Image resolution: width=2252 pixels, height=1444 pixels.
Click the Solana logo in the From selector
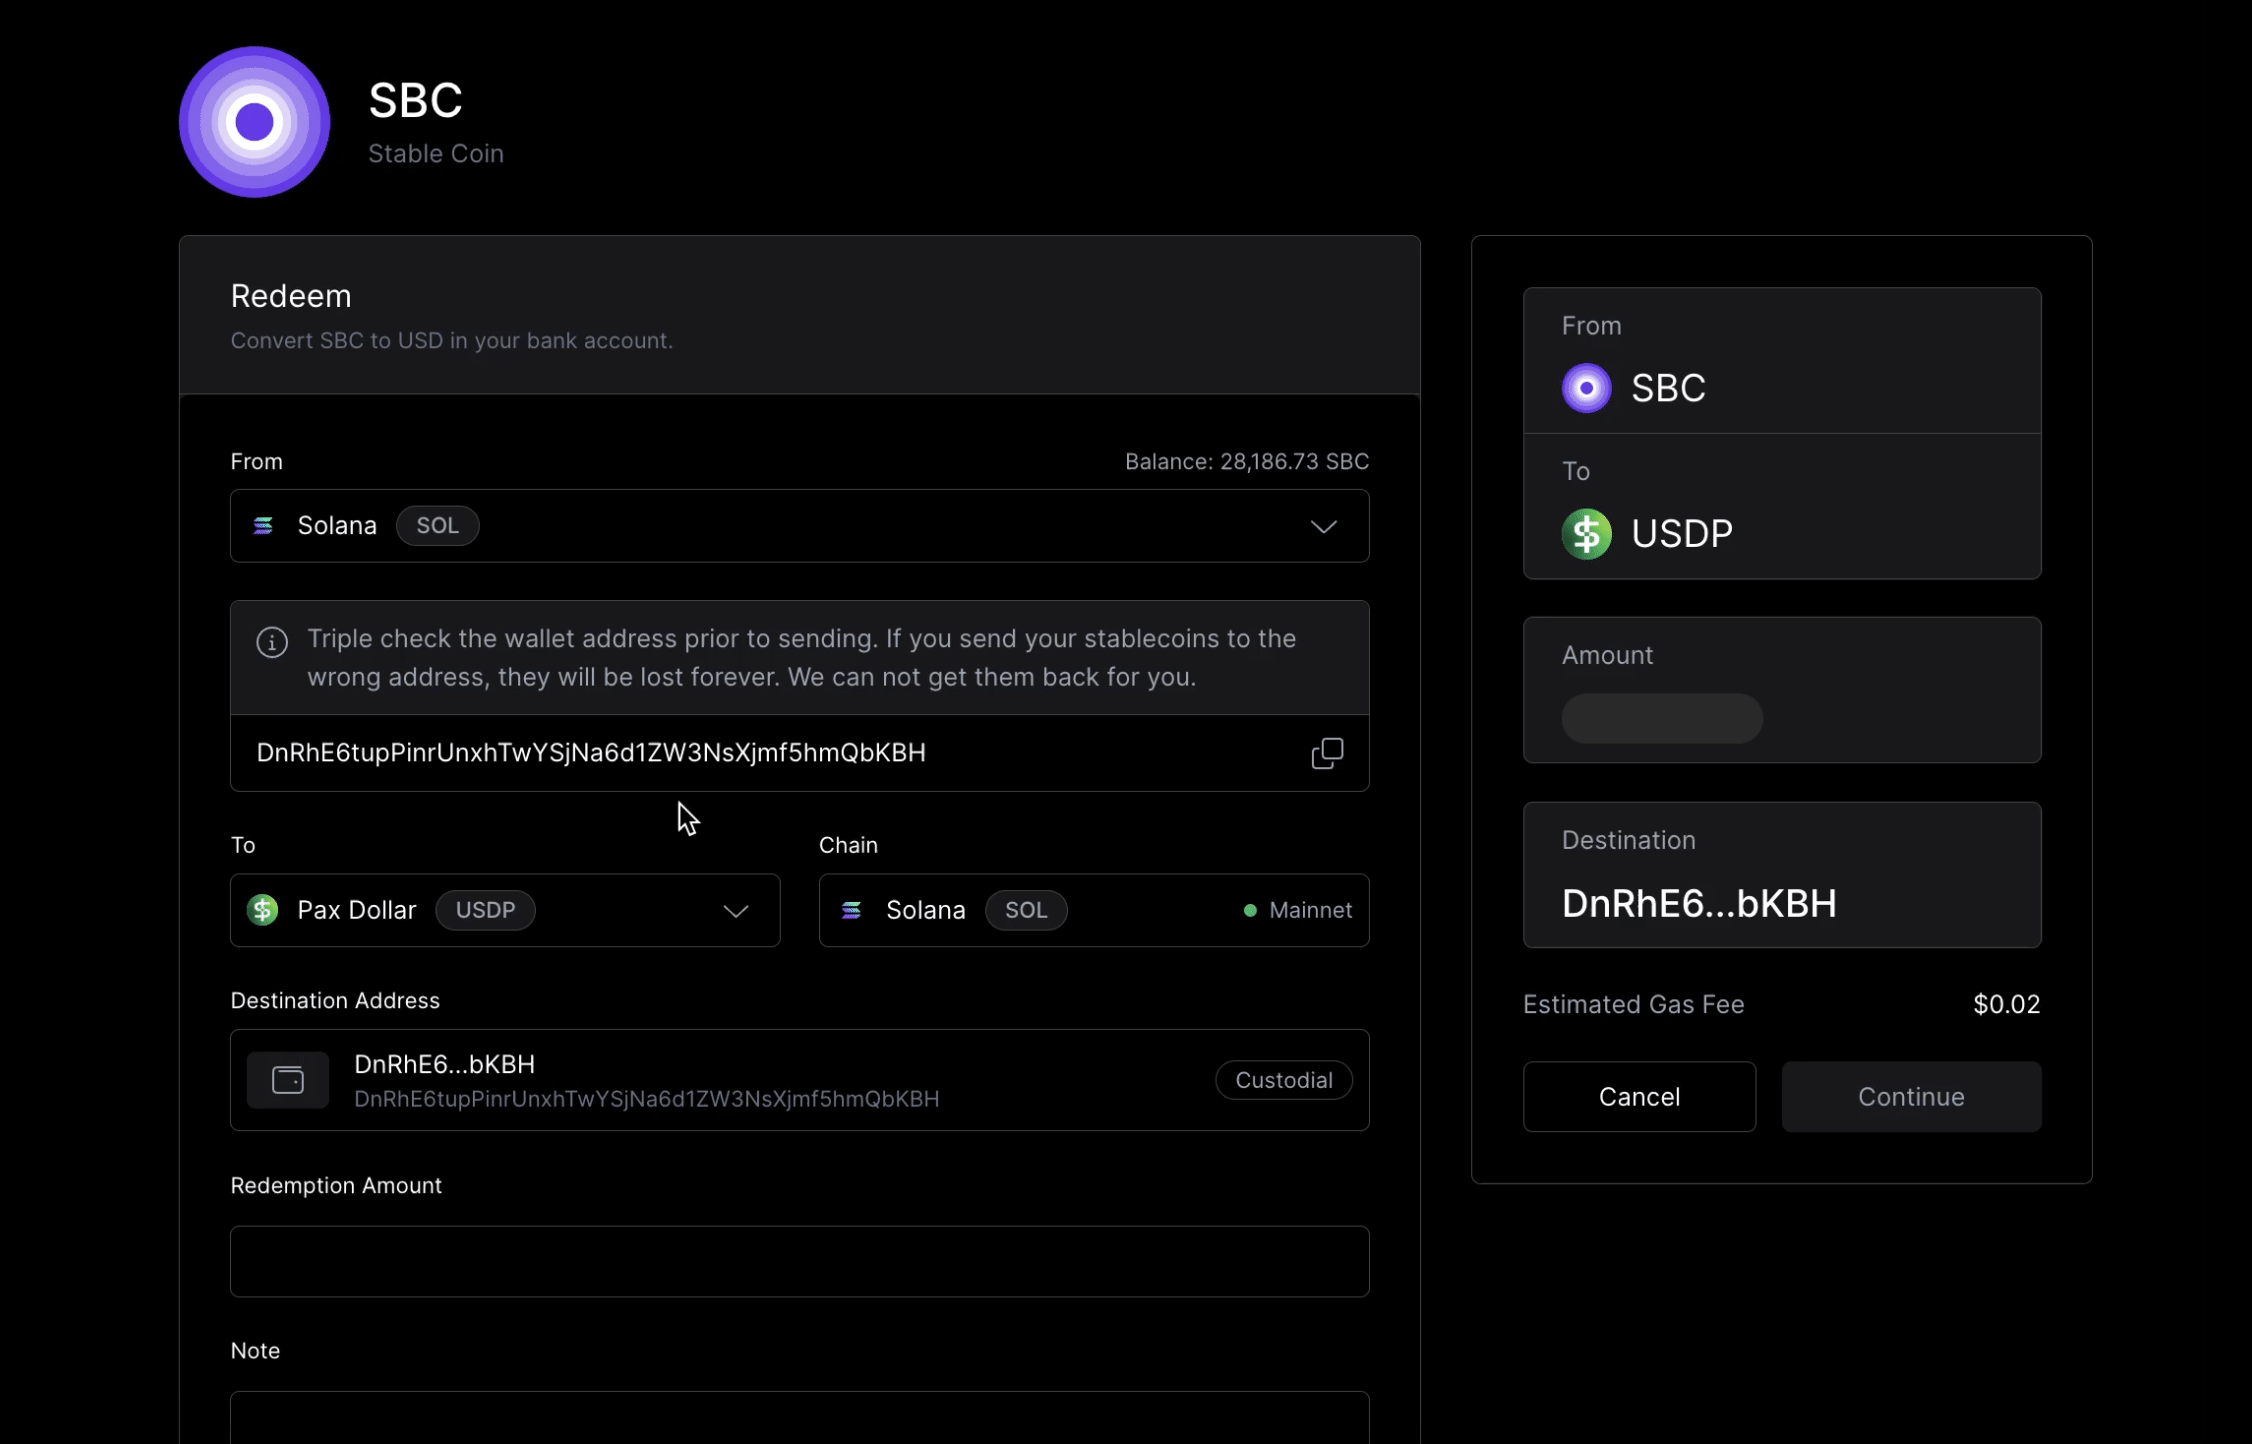263,526
